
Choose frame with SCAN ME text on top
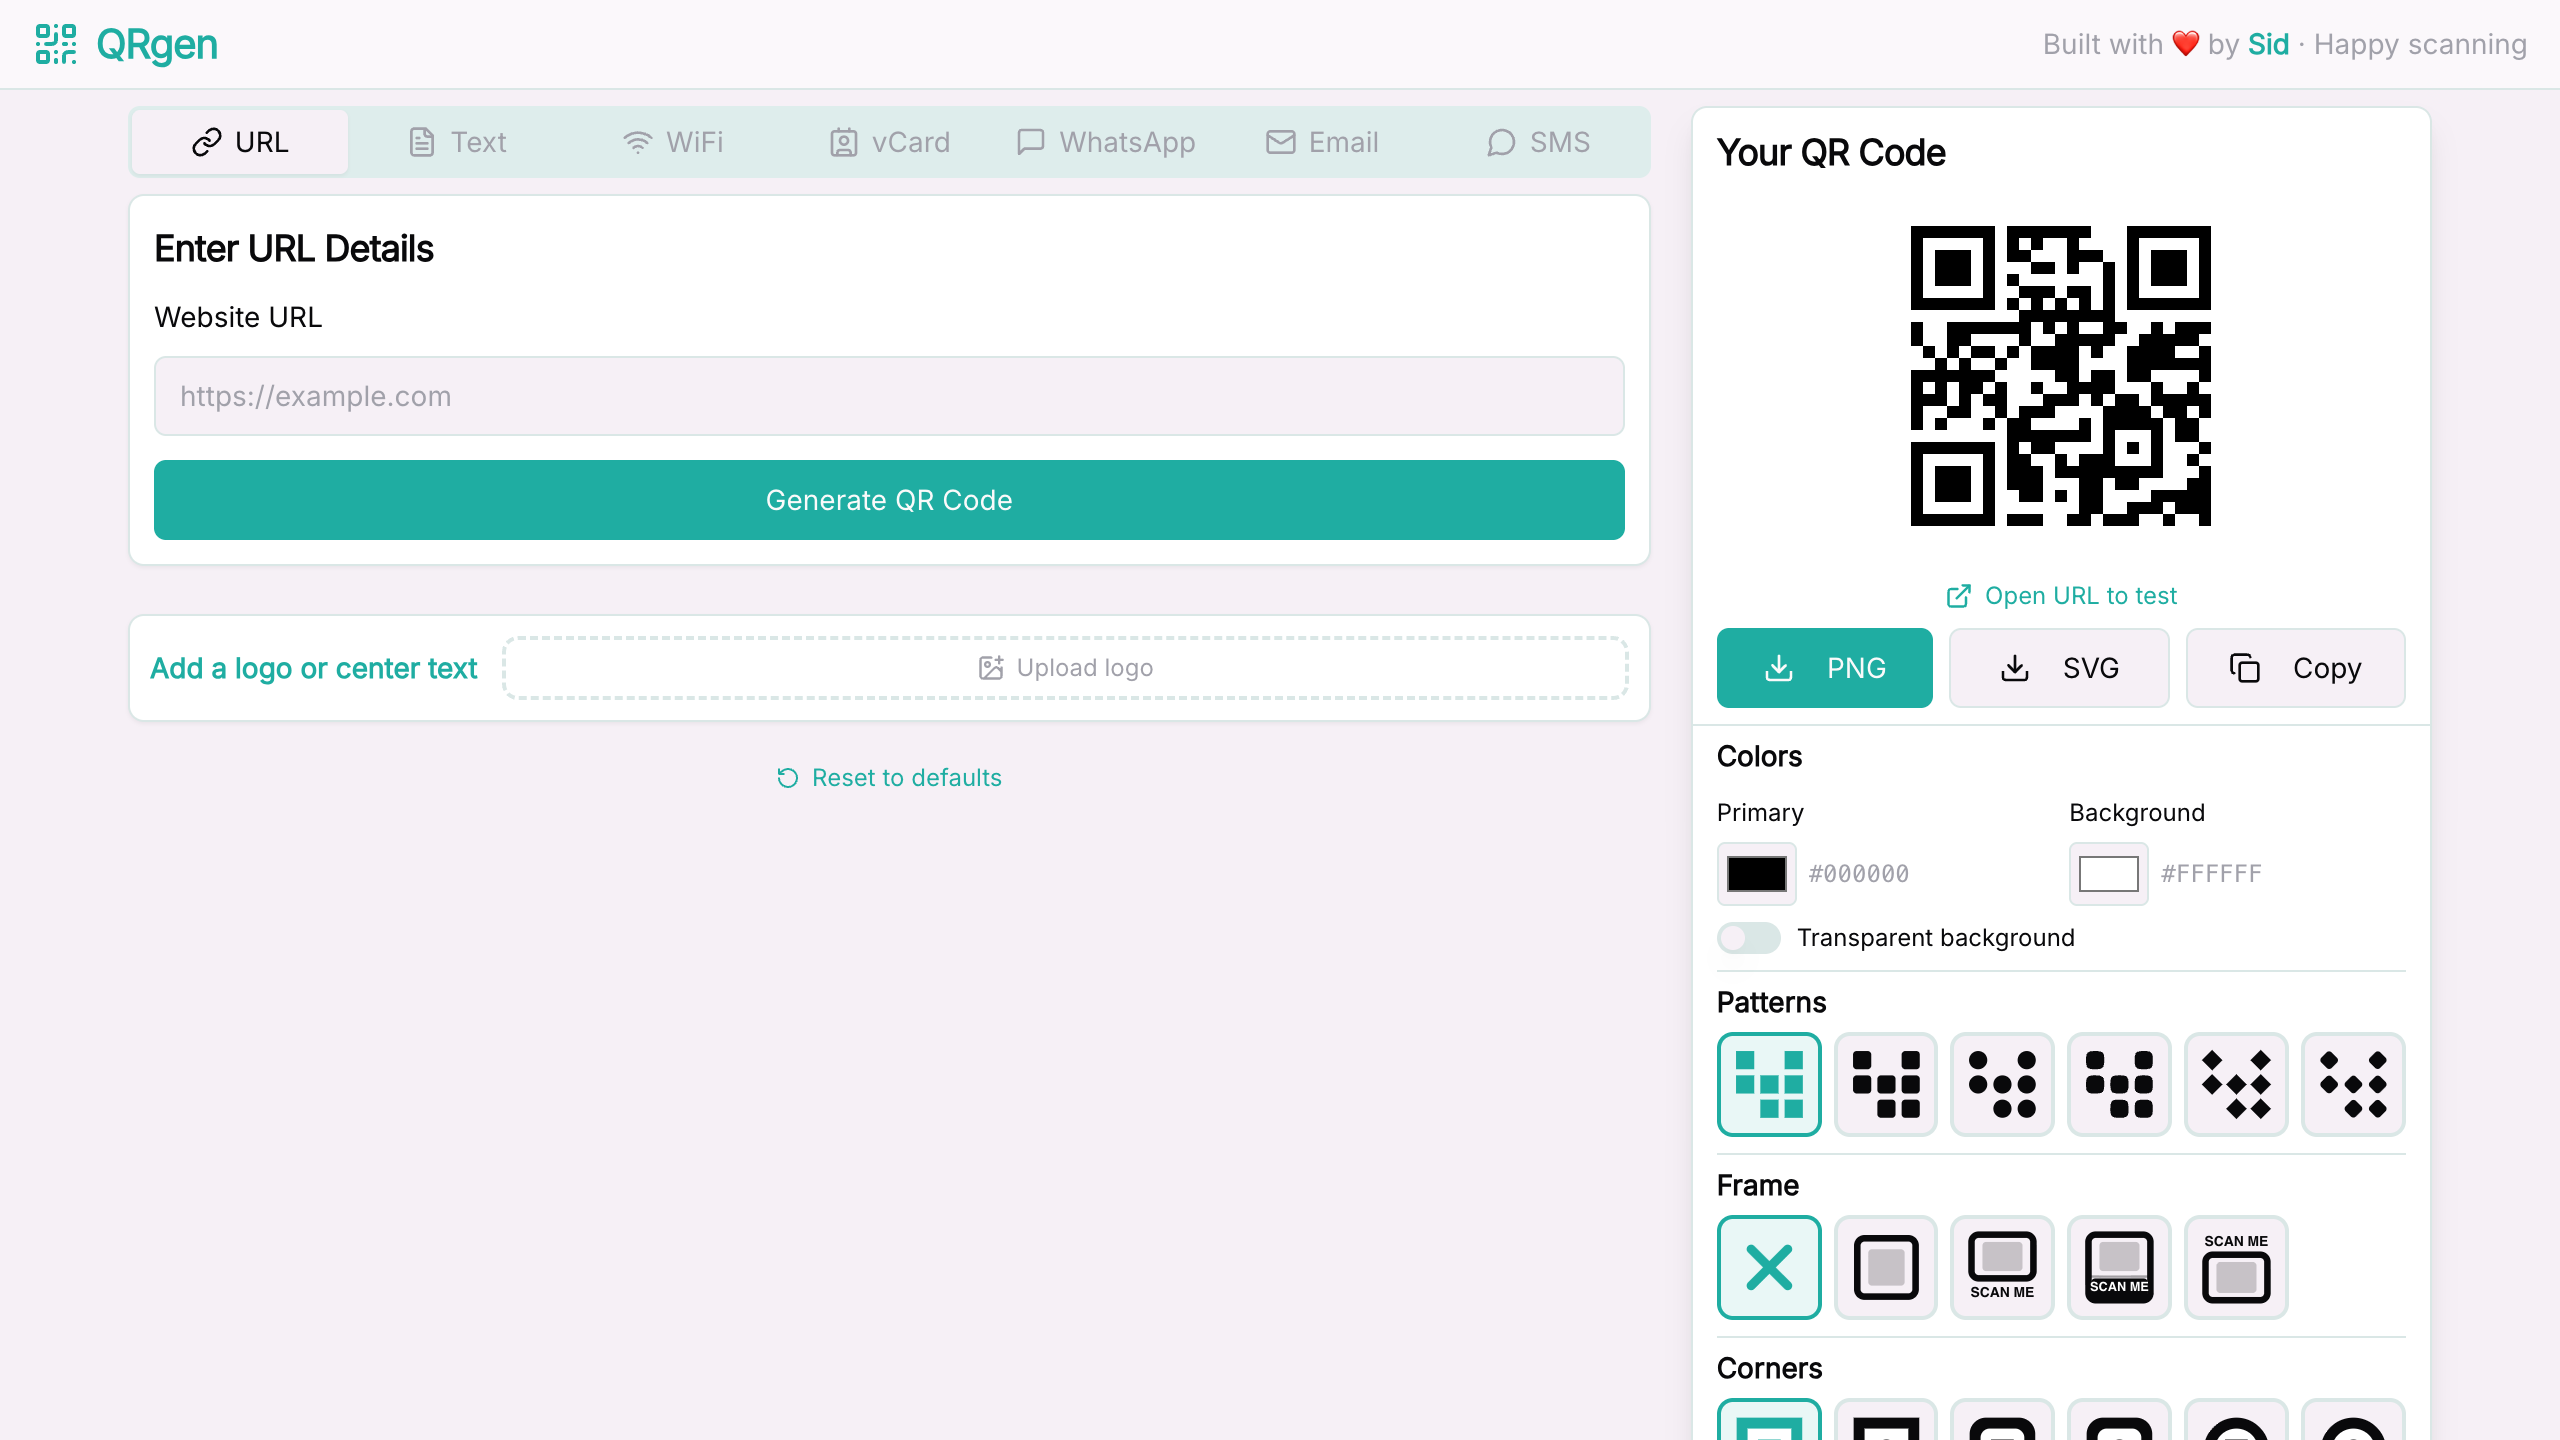point(2236,1267)
